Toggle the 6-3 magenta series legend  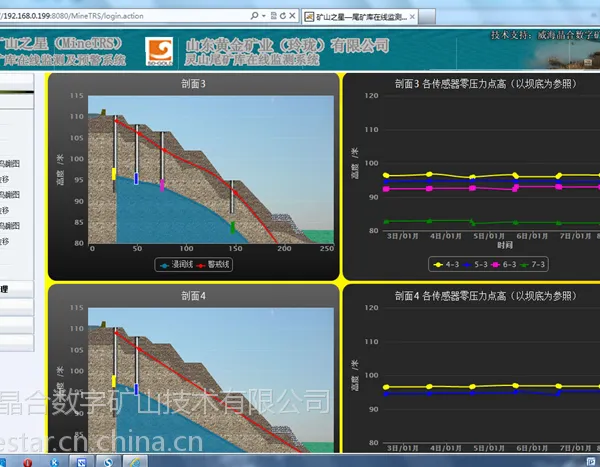tap(504, 265)
